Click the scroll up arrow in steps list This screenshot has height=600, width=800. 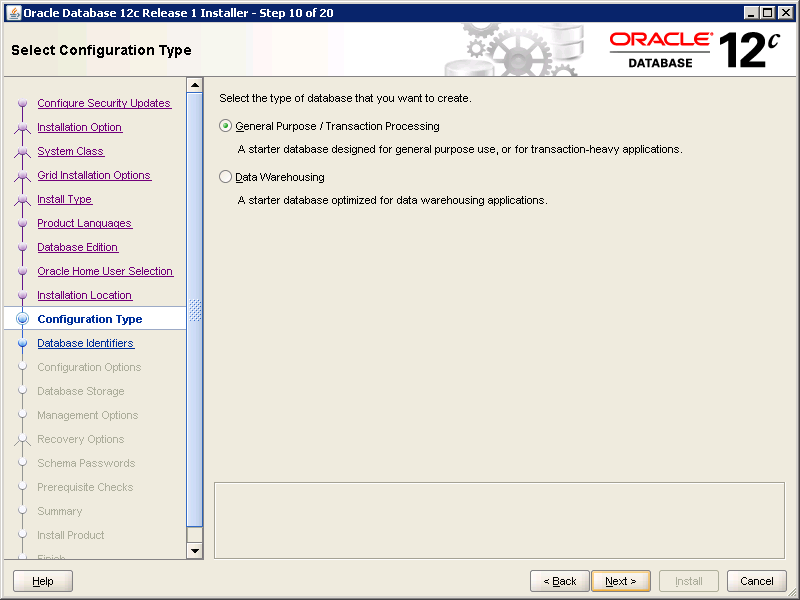(x=195, y=85)
